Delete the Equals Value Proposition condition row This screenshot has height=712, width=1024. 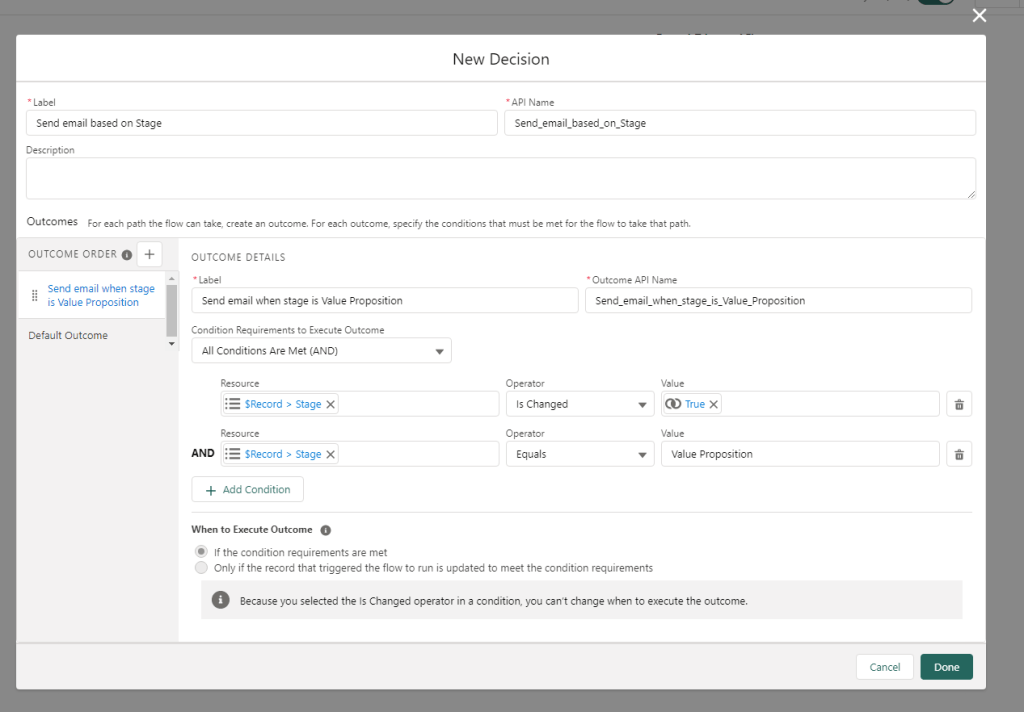click(958, 454)
